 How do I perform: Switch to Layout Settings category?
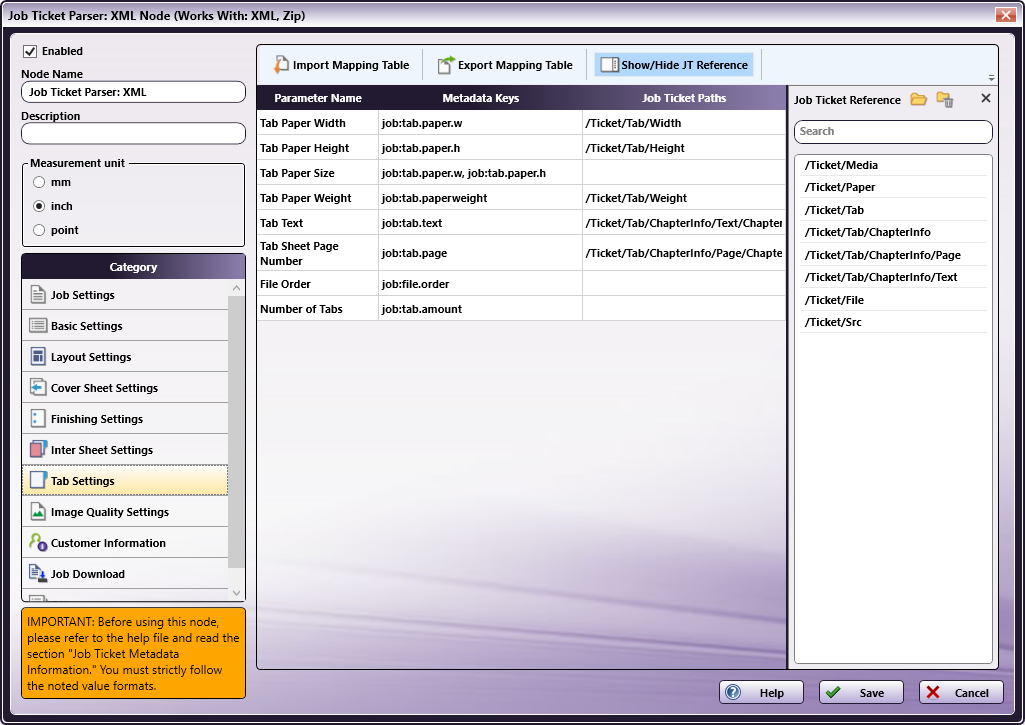pos(126,357)
